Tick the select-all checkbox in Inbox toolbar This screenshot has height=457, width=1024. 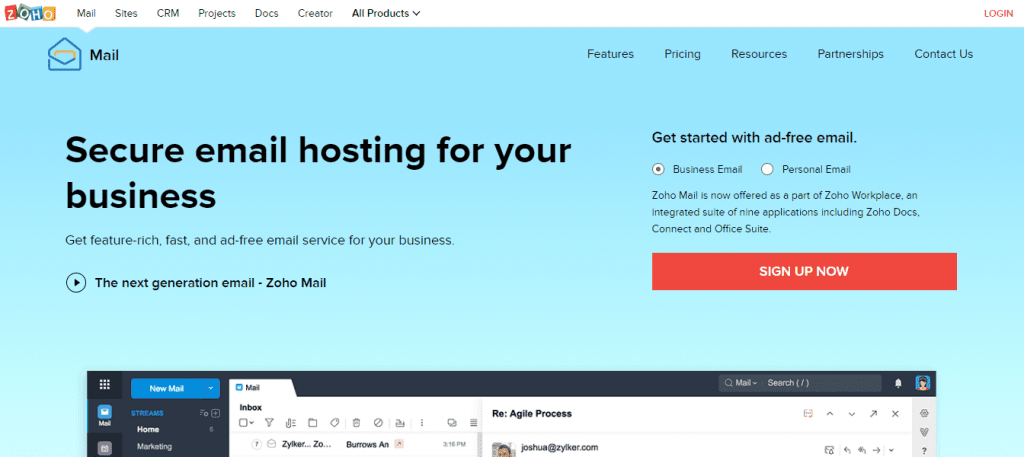[244, 422]
